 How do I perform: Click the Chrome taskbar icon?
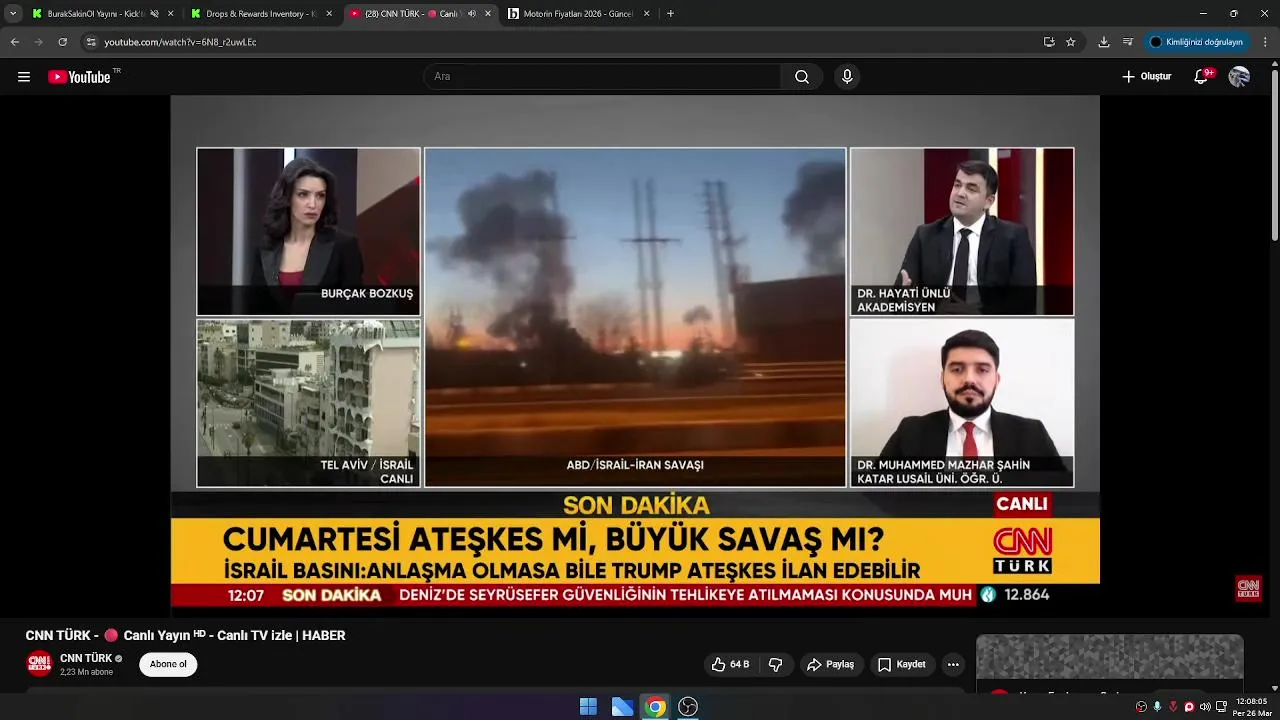(x=655, y=707)
